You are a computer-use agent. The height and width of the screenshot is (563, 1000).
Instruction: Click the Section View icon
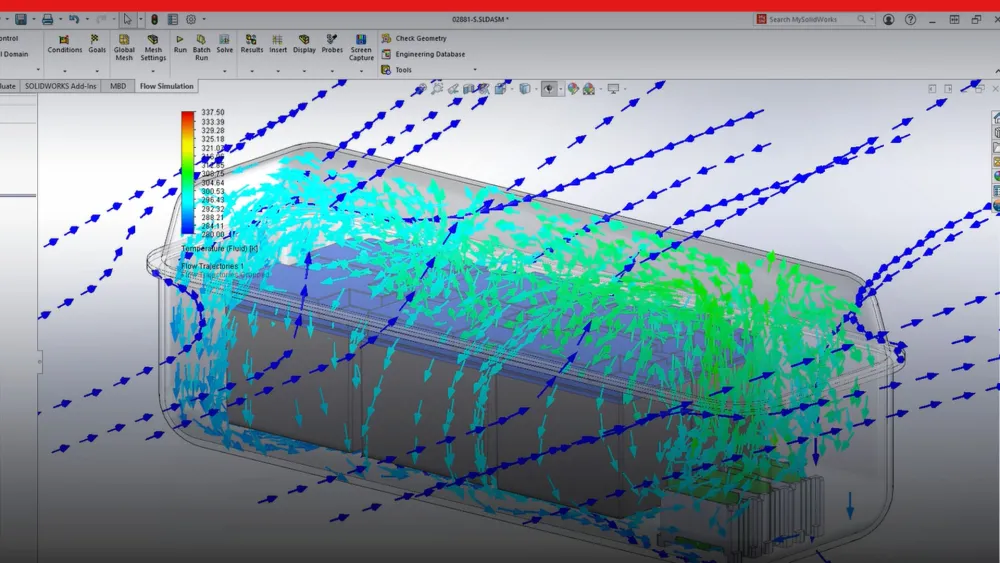click(469, 89)
